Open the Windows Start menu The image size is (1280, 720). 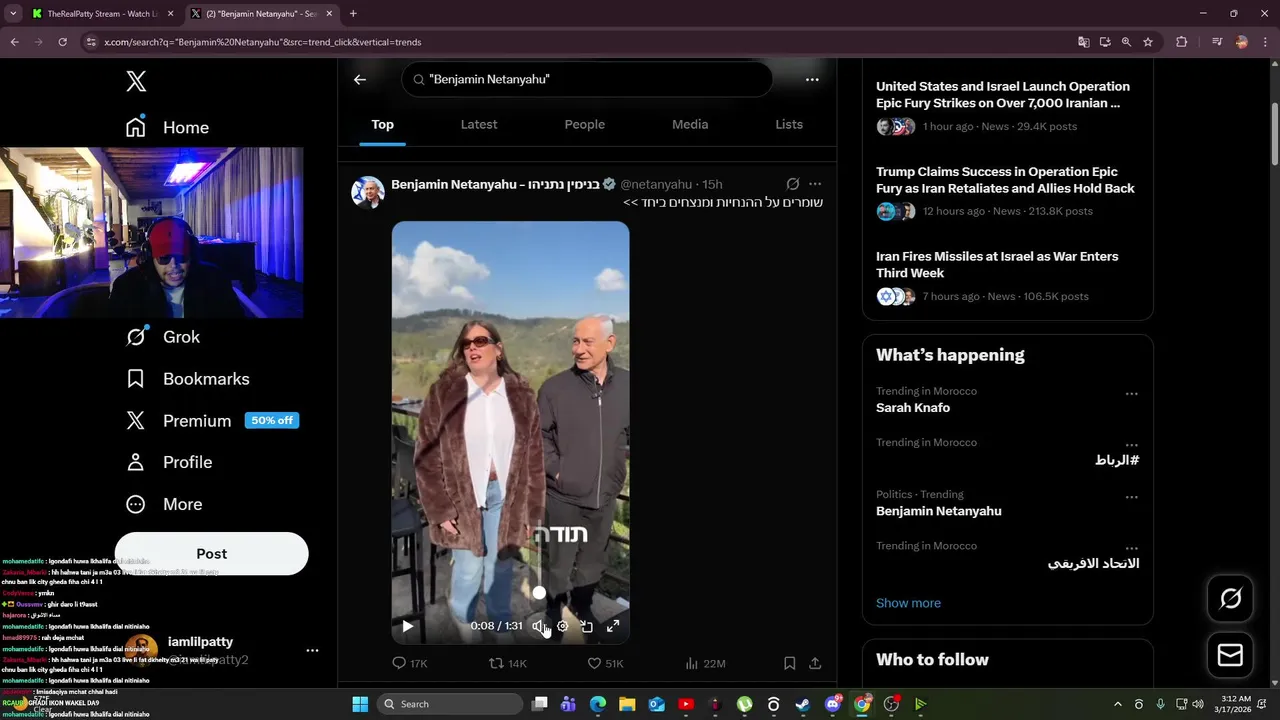click(360, 704)
